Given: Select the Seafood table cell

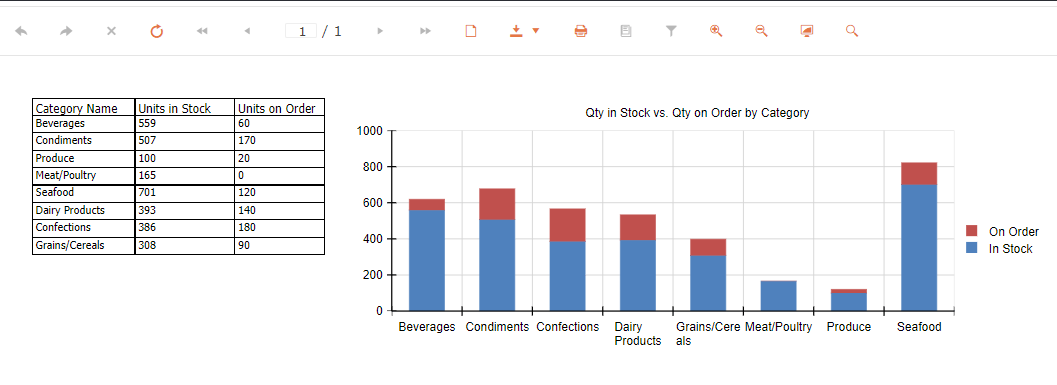Looking at the screenshot, I should click(84, 193).
